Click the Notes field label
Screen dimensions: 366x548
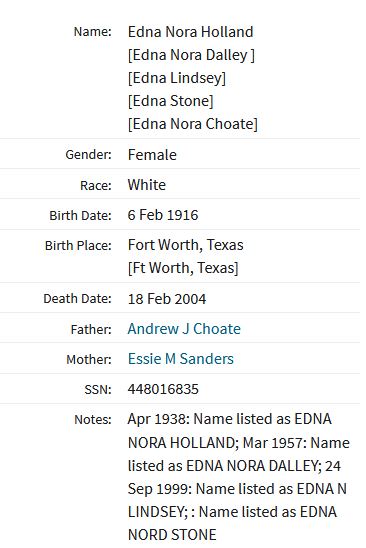pos(93,419)
